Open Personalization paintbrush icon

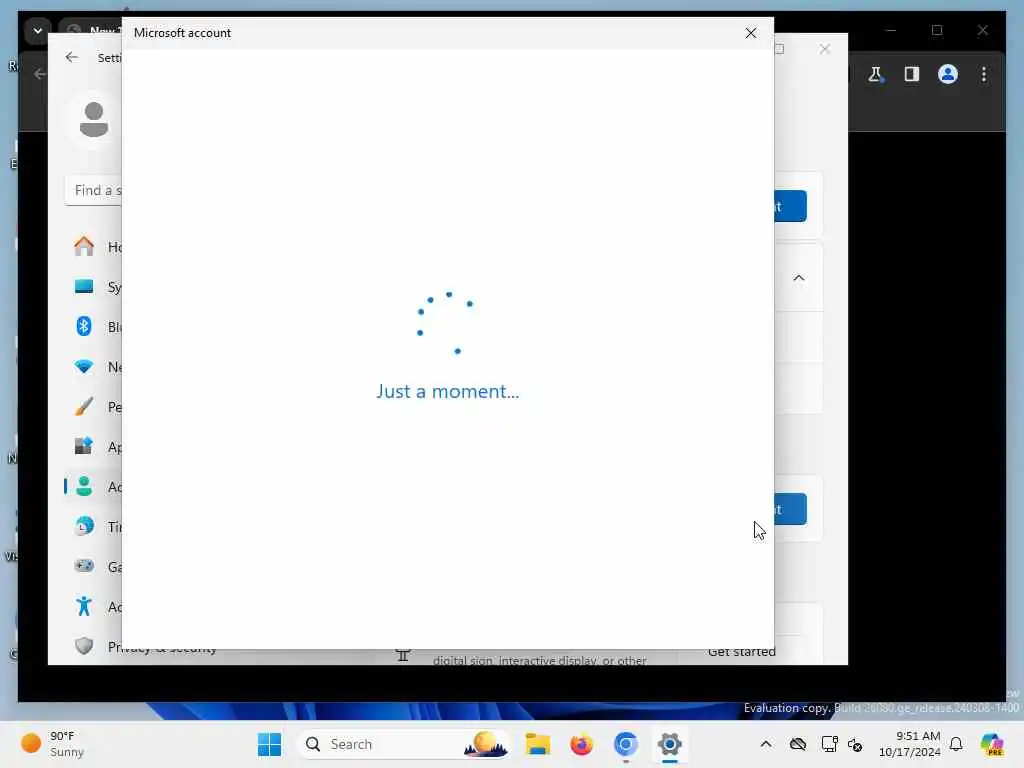pos(84,406)
